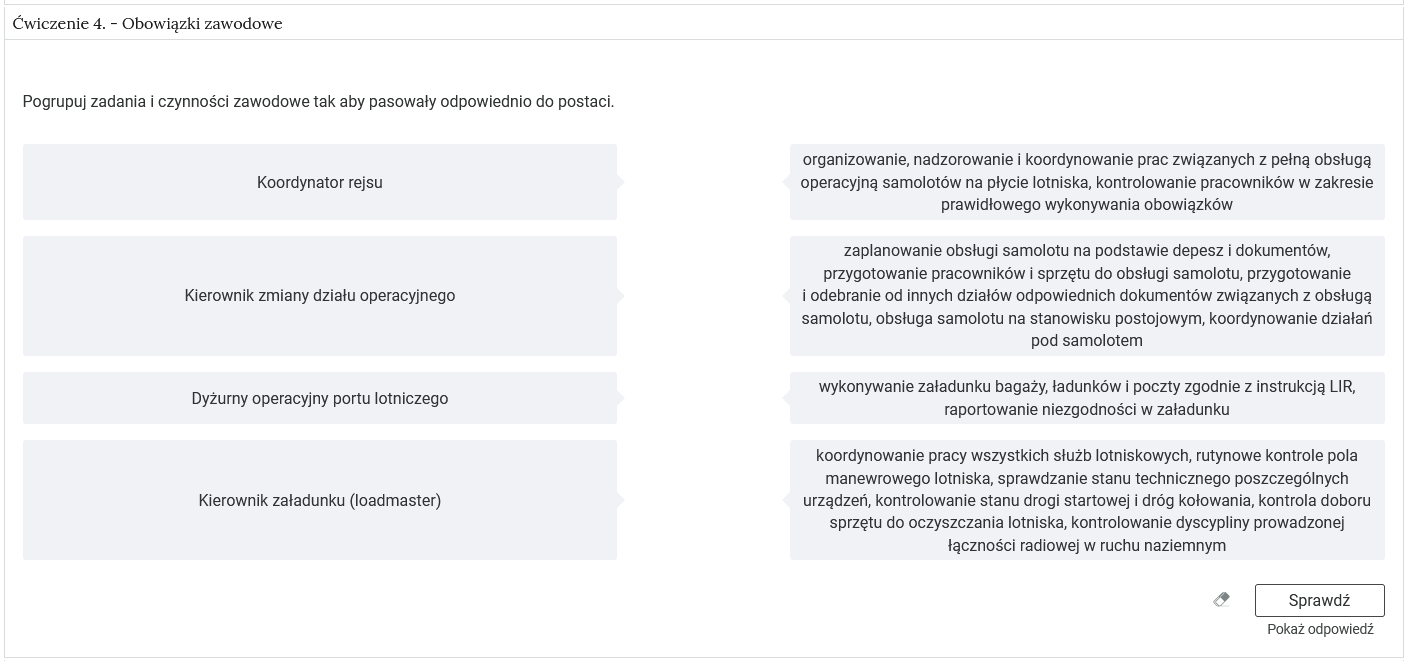Screen dimensions: 1408x661
Task: Select the Kierownik zmiany działu operacyjnego card
Action: [x=319, y=296]
